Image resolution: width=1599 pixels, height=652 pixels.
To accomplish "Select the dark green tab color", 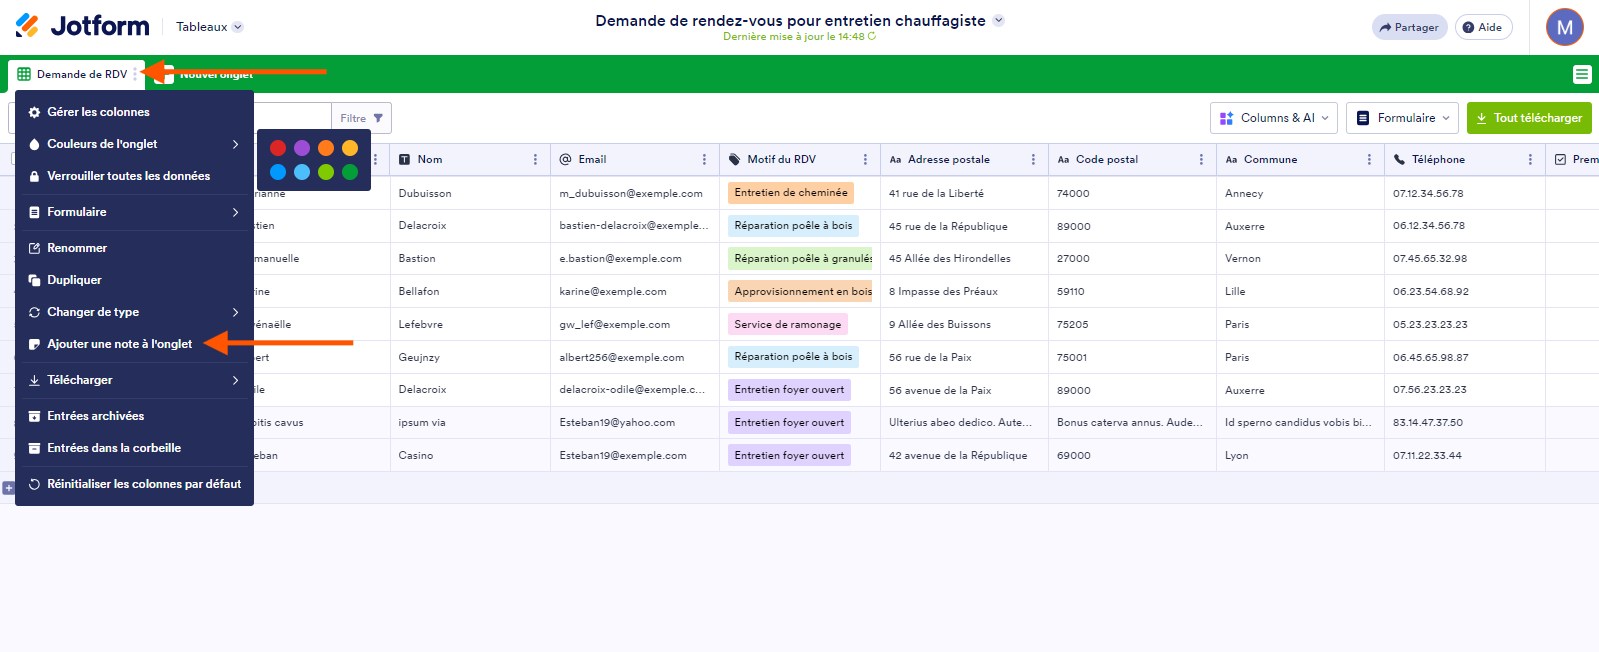I will point(350,172).
